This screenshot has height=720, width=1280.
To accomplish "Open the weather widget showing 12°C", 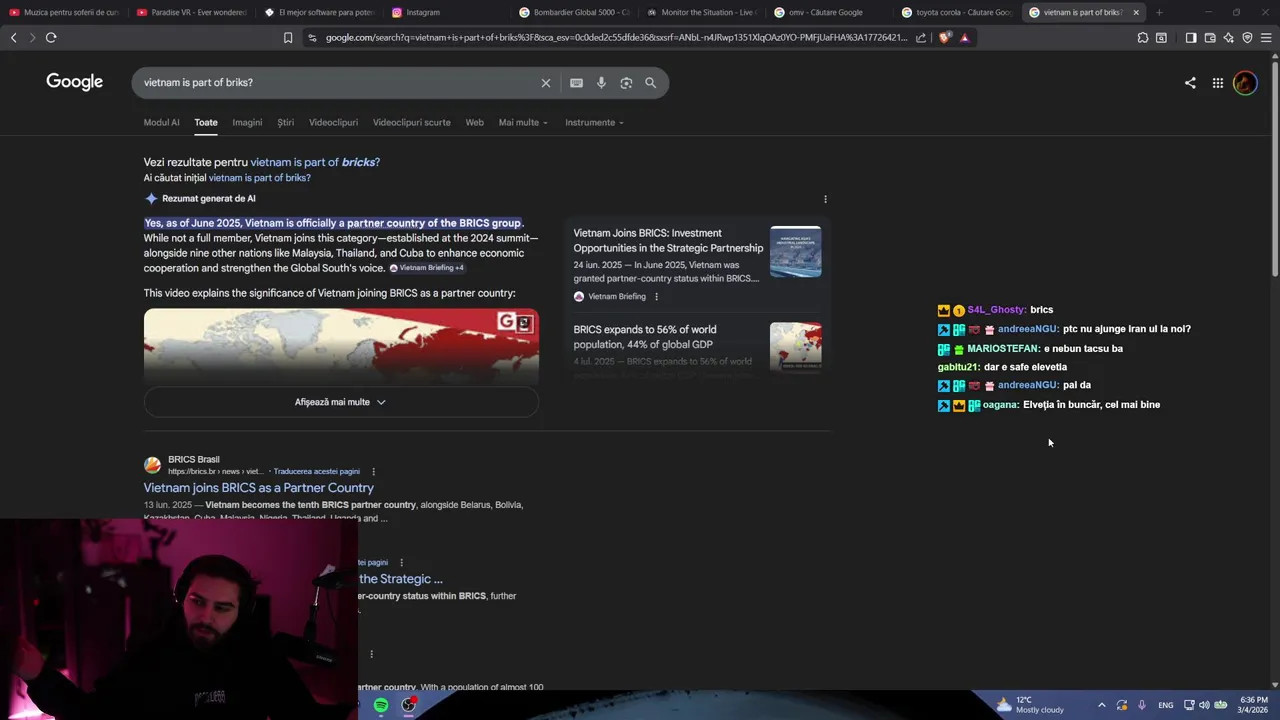I will click(x=1030, y=705).
